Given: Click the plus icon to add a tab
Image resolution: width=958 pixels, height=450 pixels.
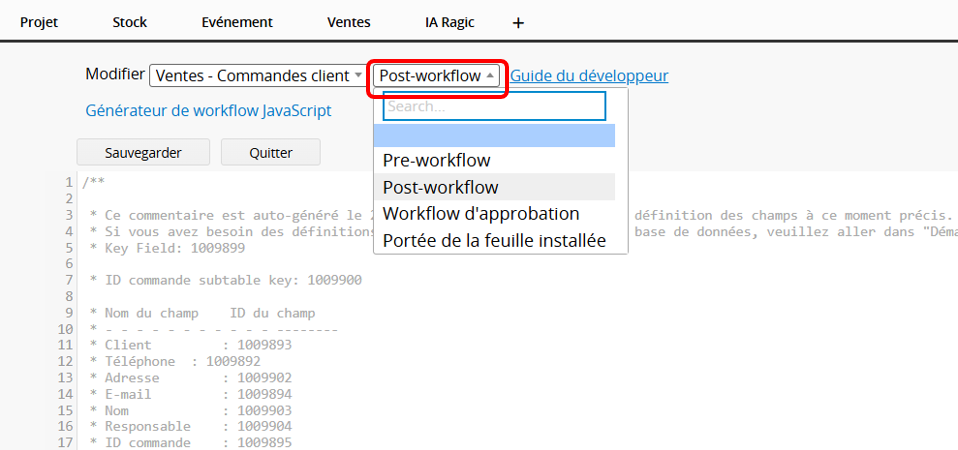Looking at the screenshot, I should [x=518, y=22].
